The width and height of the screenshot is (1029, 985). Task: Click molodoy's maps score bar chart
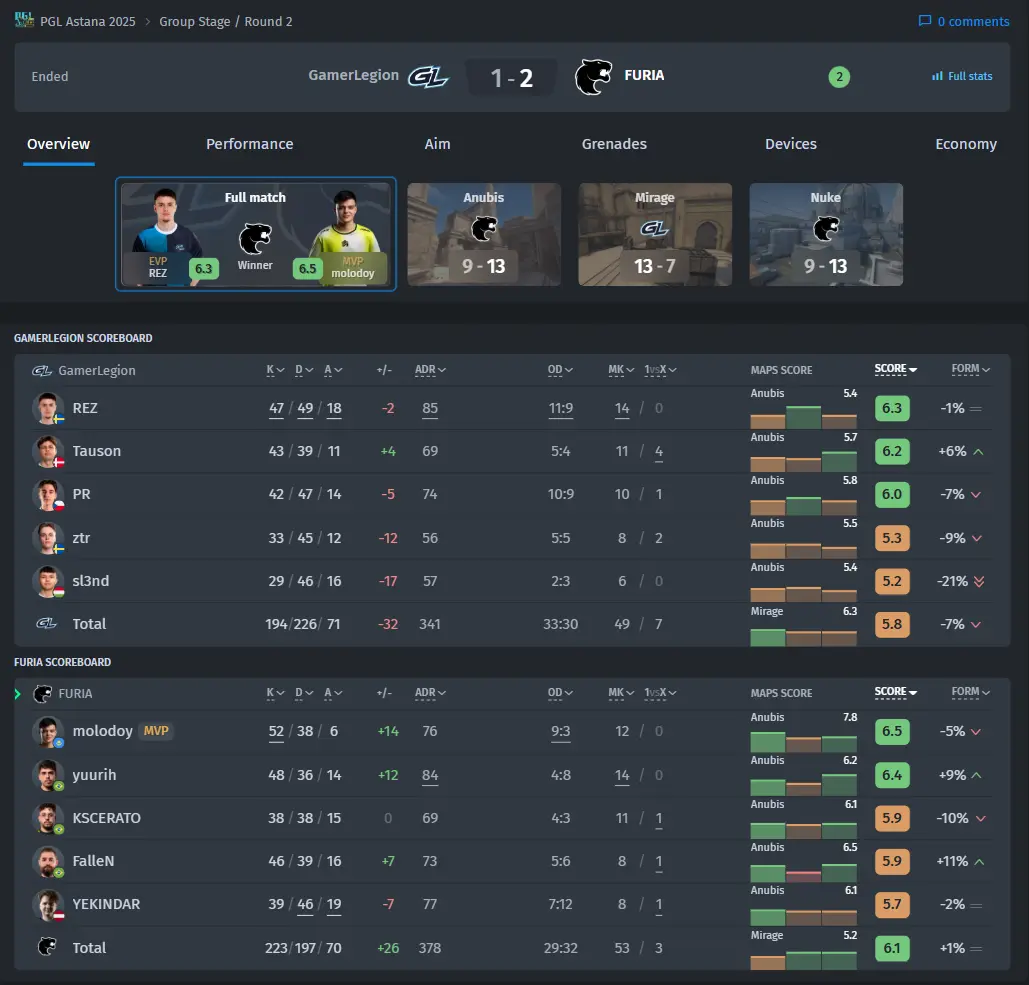[803, 743]
